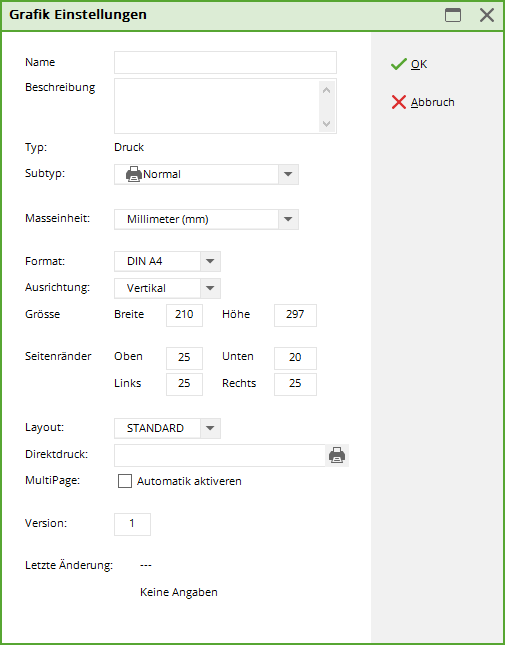Confirm with the OK button
Viewport: 505px width, 645px height.
[x=409, y=64]
